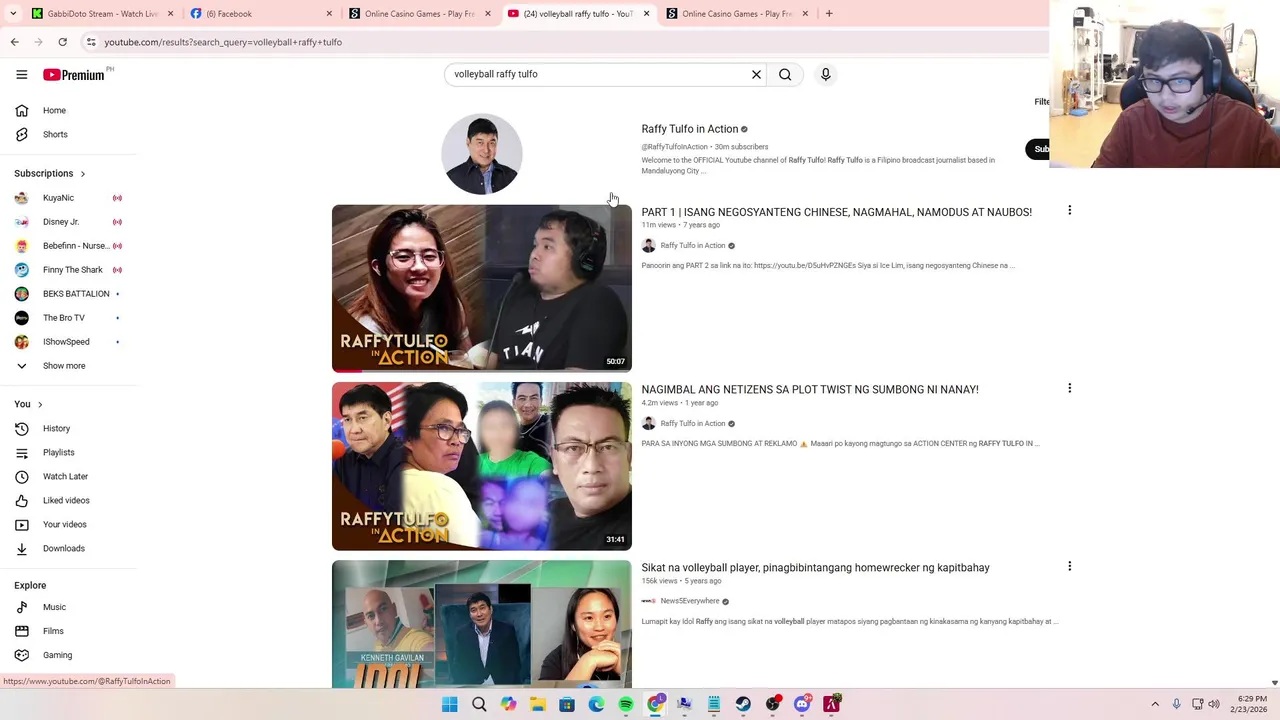Open Spotify from the taskbar
This screenshot has width=1280, height=720.
625,705
